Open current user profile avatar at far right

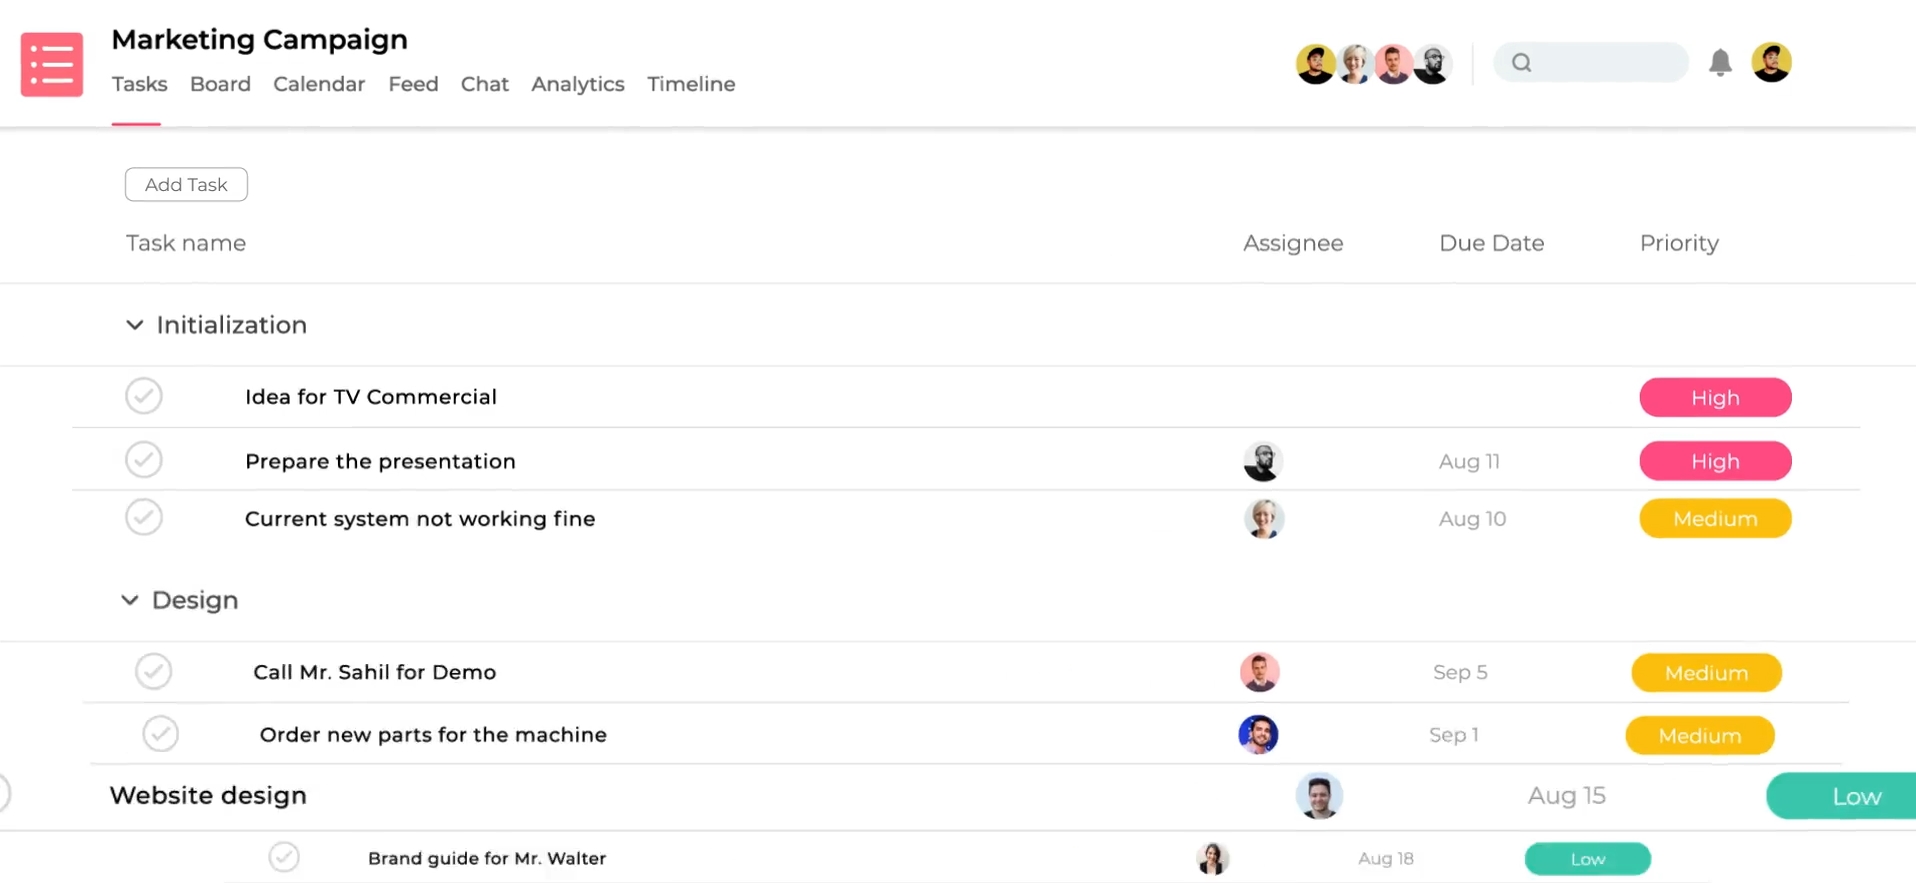pyautogui.click(x=1771, y=62)
